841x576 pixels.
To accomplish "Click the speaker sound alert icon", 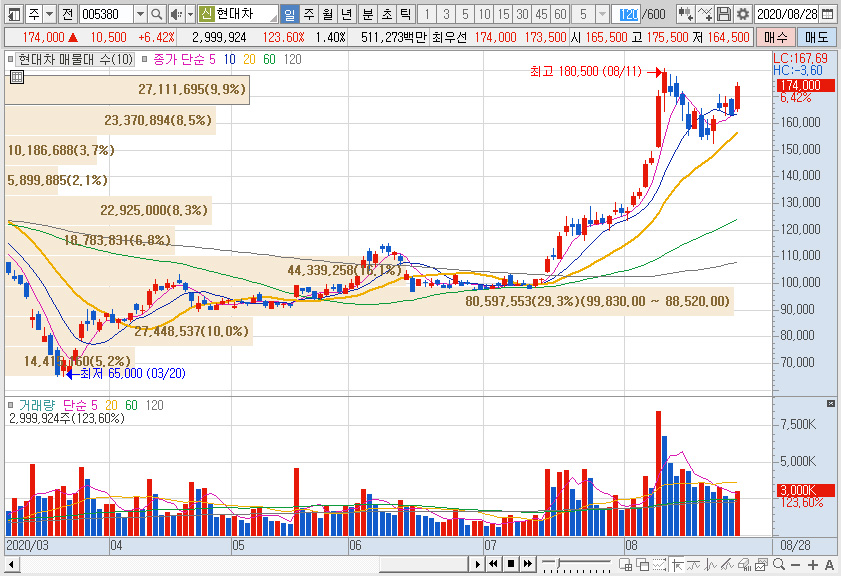I will 176,14.
